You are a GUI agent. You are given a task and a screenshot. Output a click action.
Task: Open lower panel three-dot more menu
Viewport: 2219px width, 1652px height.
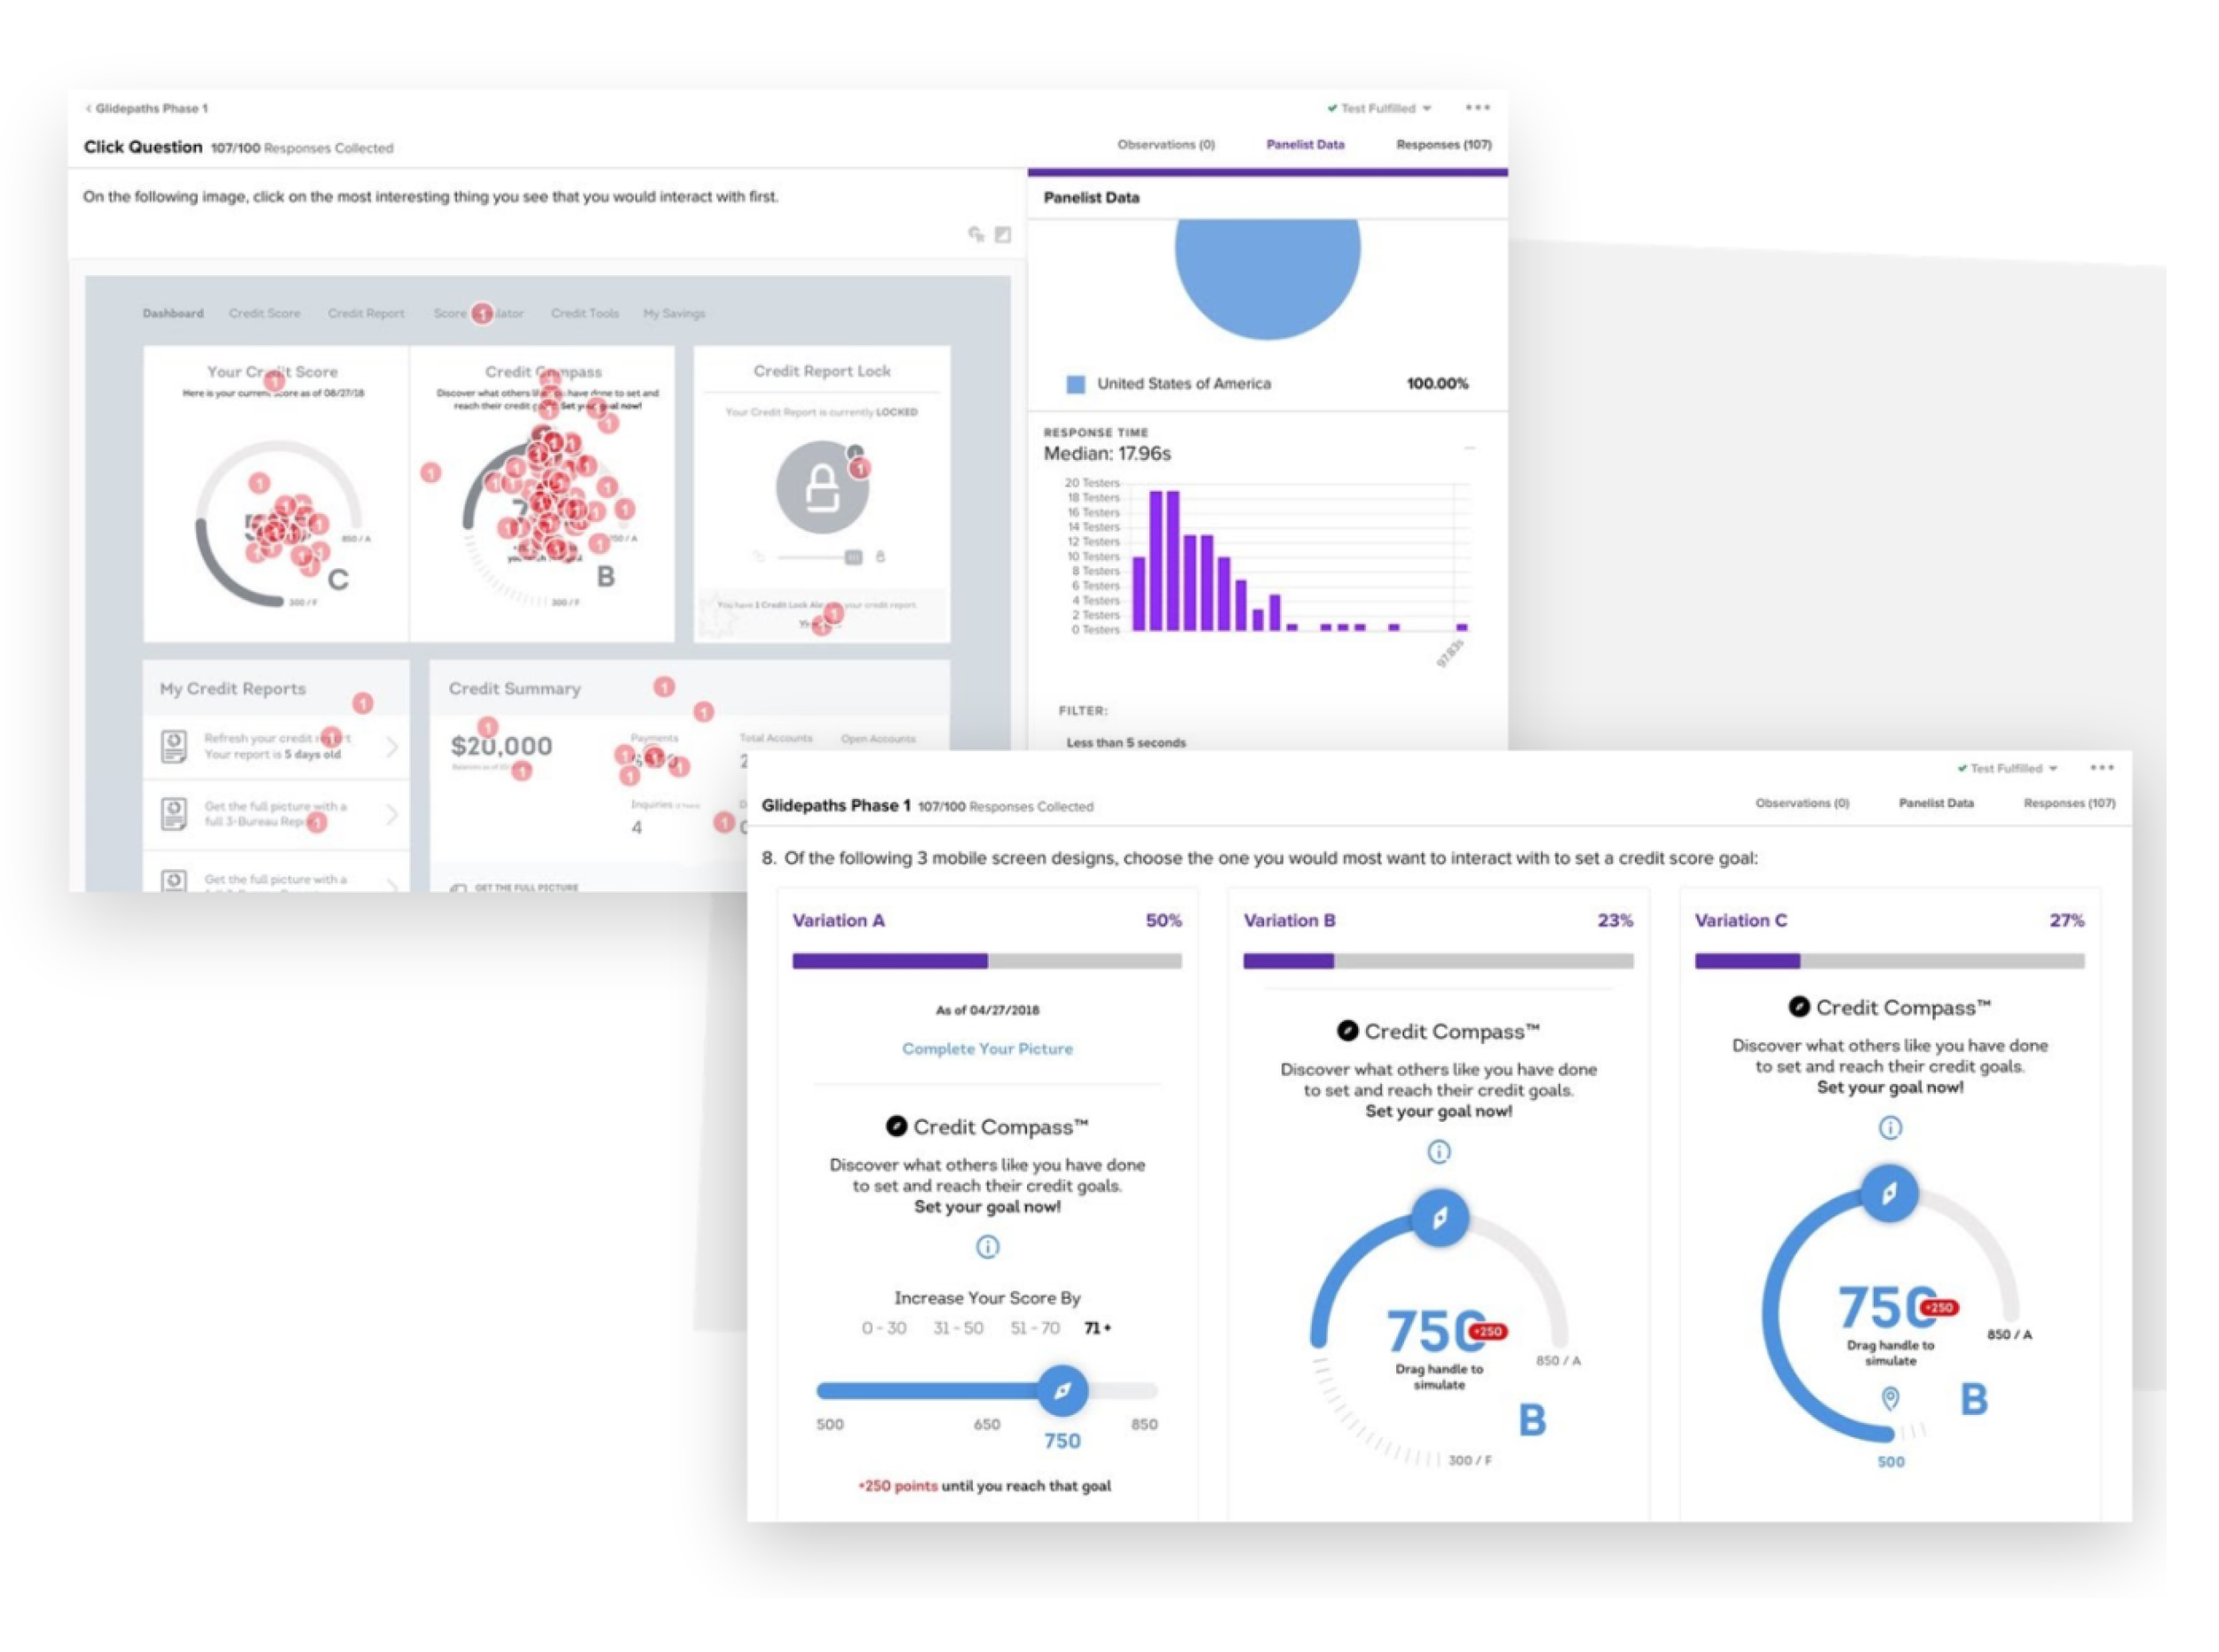(x=2101, y=767)
